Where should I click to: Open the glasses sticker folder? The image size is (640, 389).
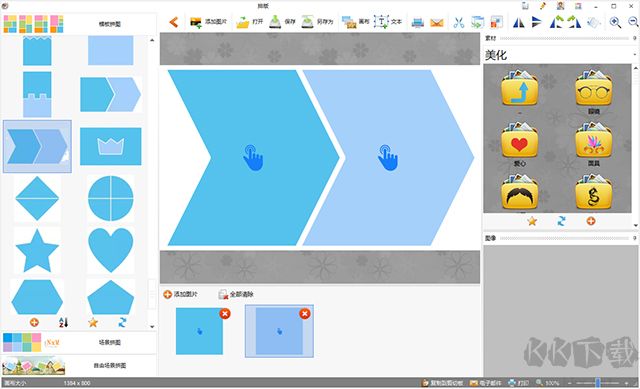click(593, 89)
